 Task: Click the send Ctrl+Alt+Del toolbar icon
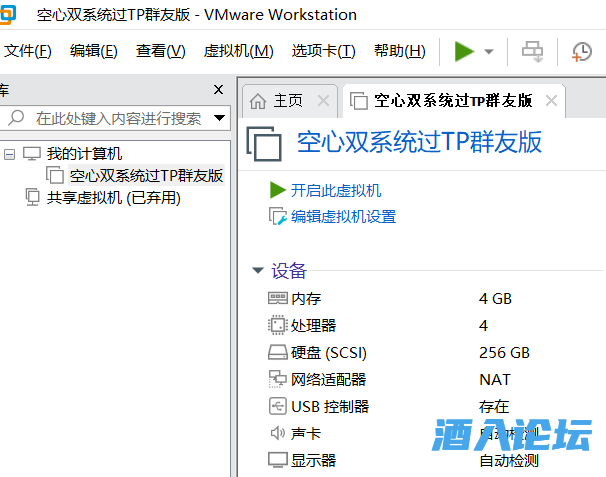pyautogui.click(x=532, y=52)
